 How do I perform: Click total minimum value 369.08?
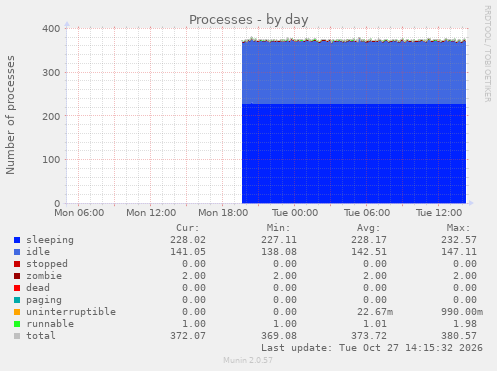279,336
